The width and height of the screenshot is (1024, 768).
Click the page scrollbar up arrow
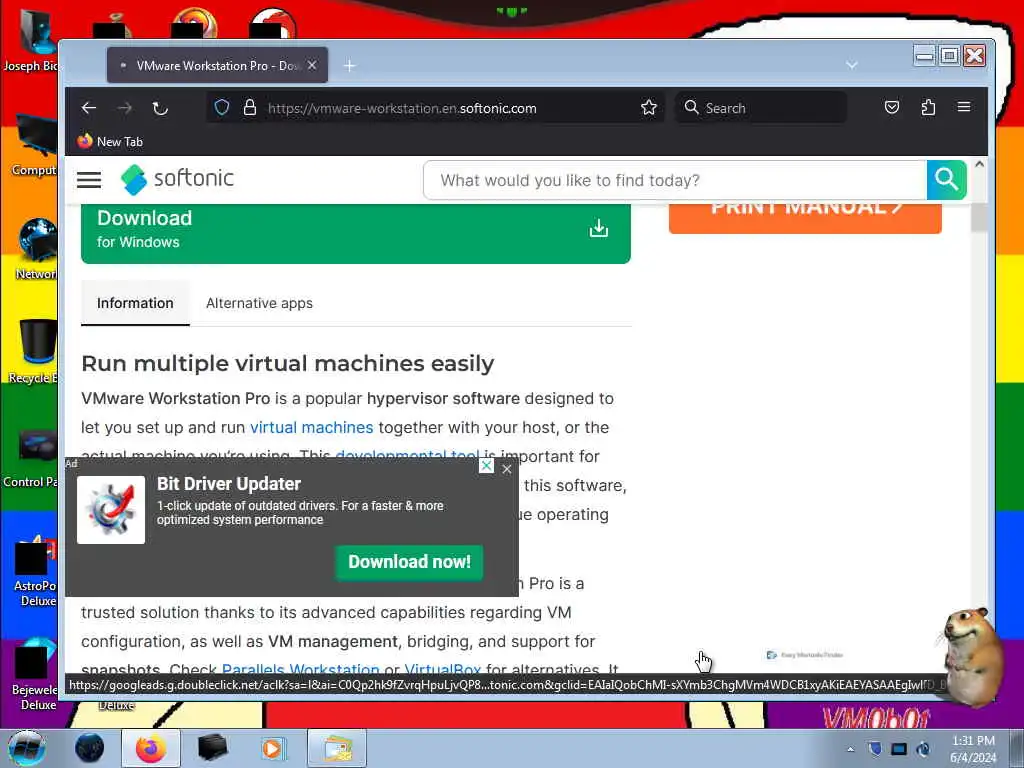[x=979, y=165]
